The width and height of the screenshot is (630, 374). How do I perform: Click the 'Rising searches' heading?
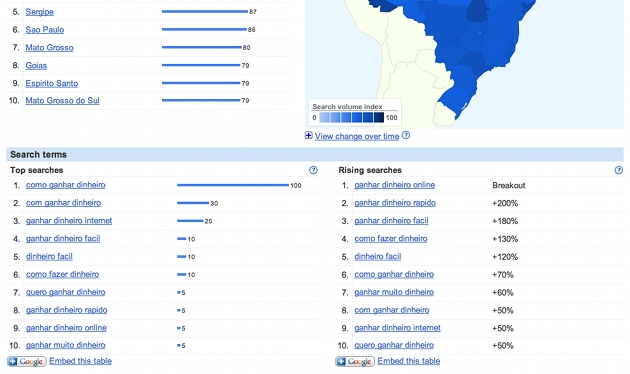coord(370,170)
